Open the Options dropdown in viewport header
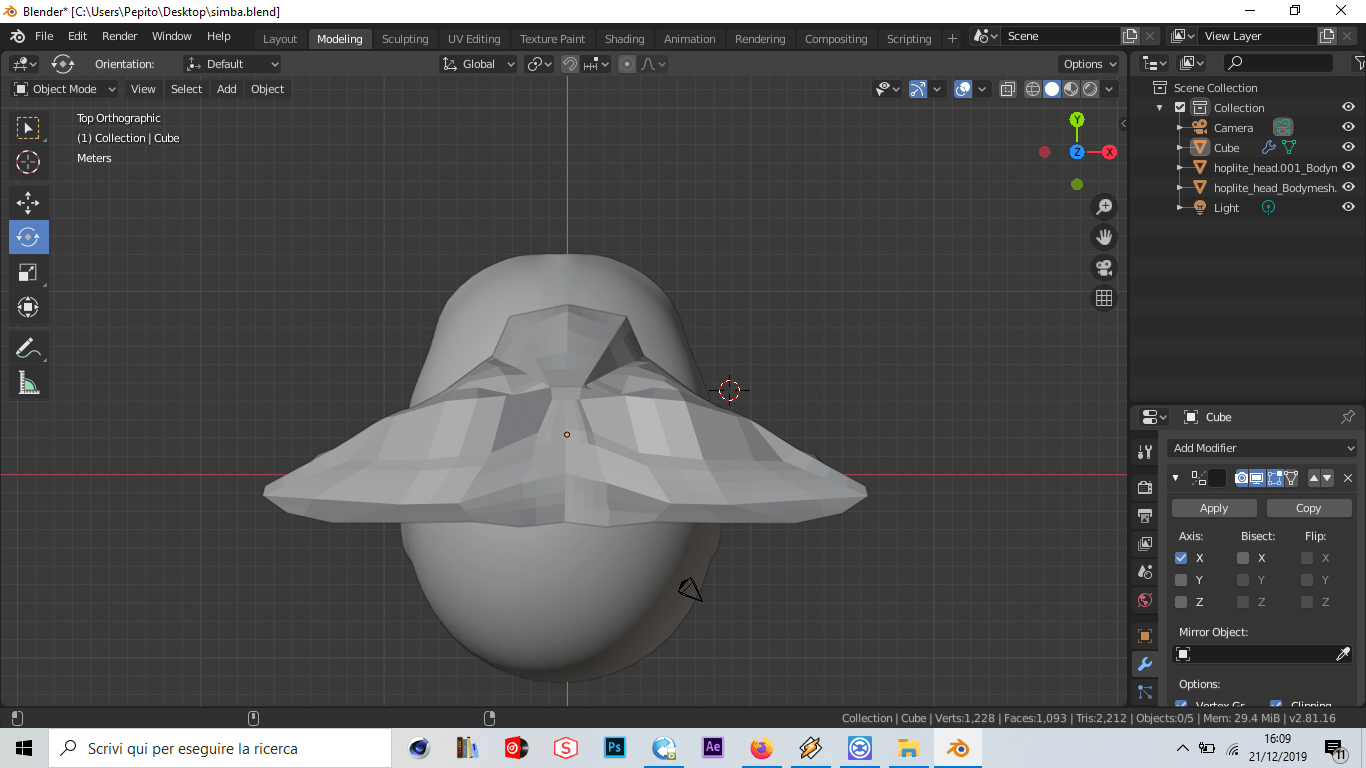Image resolution: width=1366 pixels, height=768 pixels. [x=1090, y=64]
